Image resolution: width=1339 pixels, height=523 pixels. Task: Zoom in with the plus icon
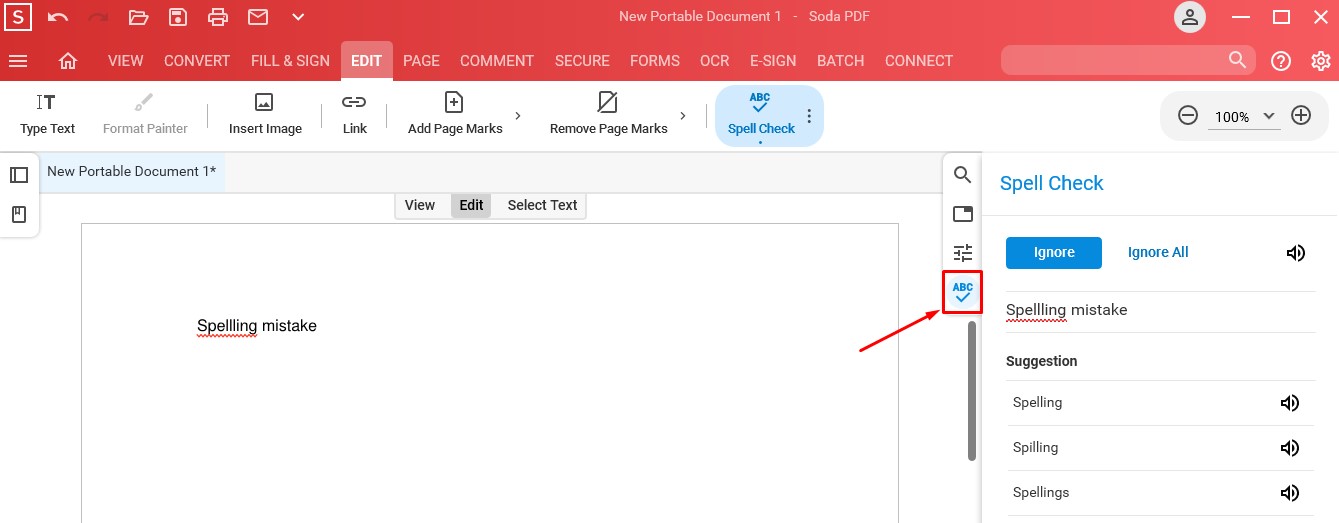(1301, 116)
